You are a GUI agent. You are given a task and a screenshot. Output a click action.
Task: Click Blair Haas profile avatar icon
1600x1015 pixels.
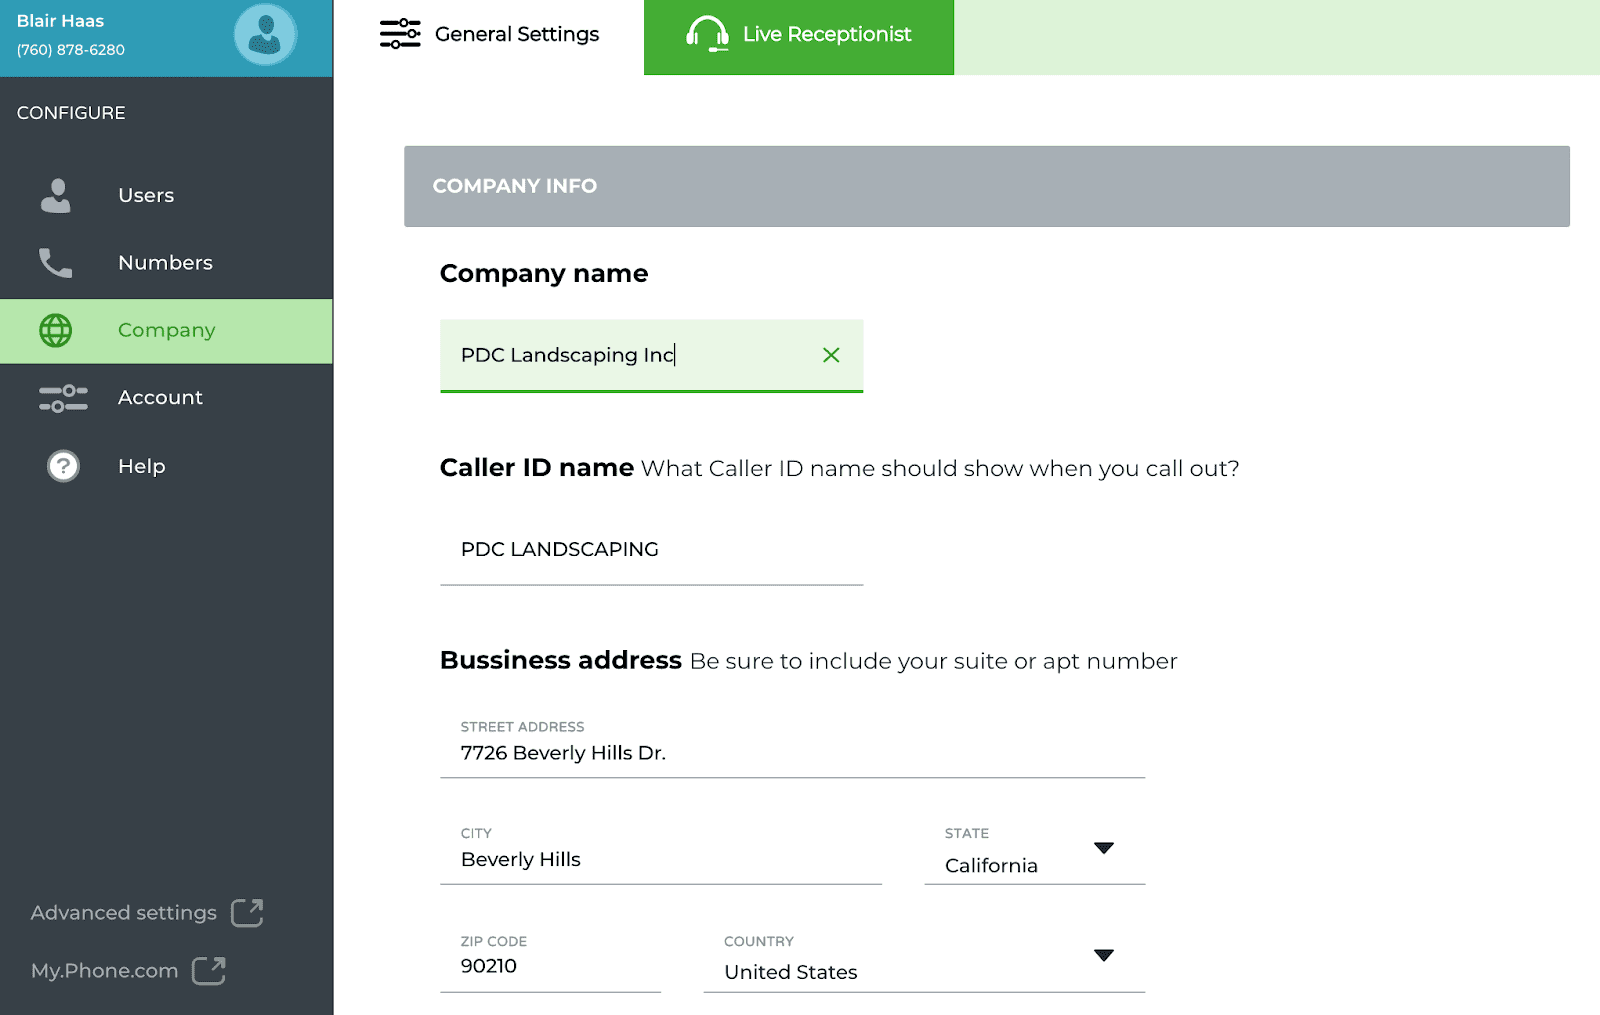(264, 34)
